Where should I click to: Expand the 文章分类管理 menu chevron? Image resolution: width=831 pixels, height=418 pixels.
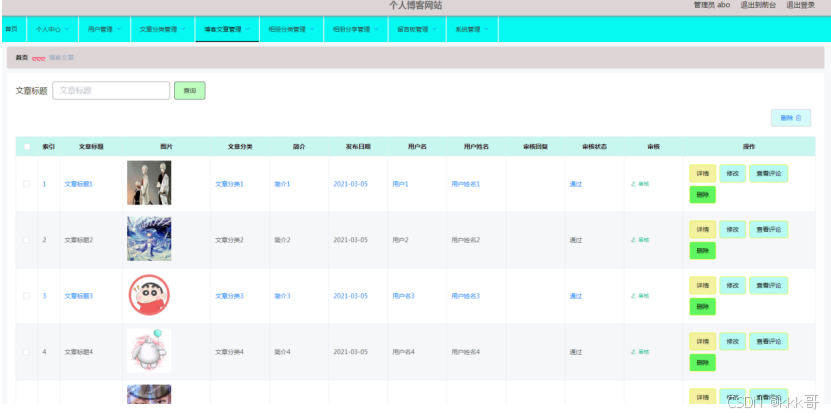point(183,29)
